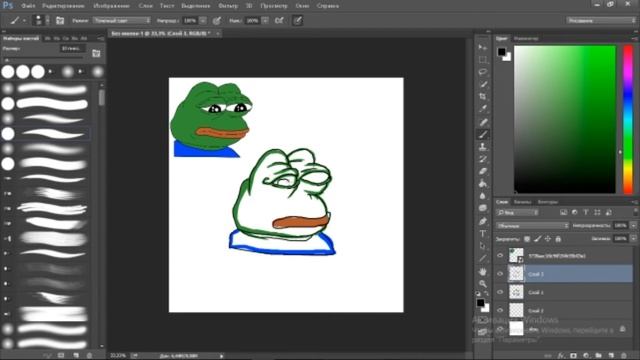Open the Файл menu
The width and height of the screenshot is (640, 360).
coord(28,6)
